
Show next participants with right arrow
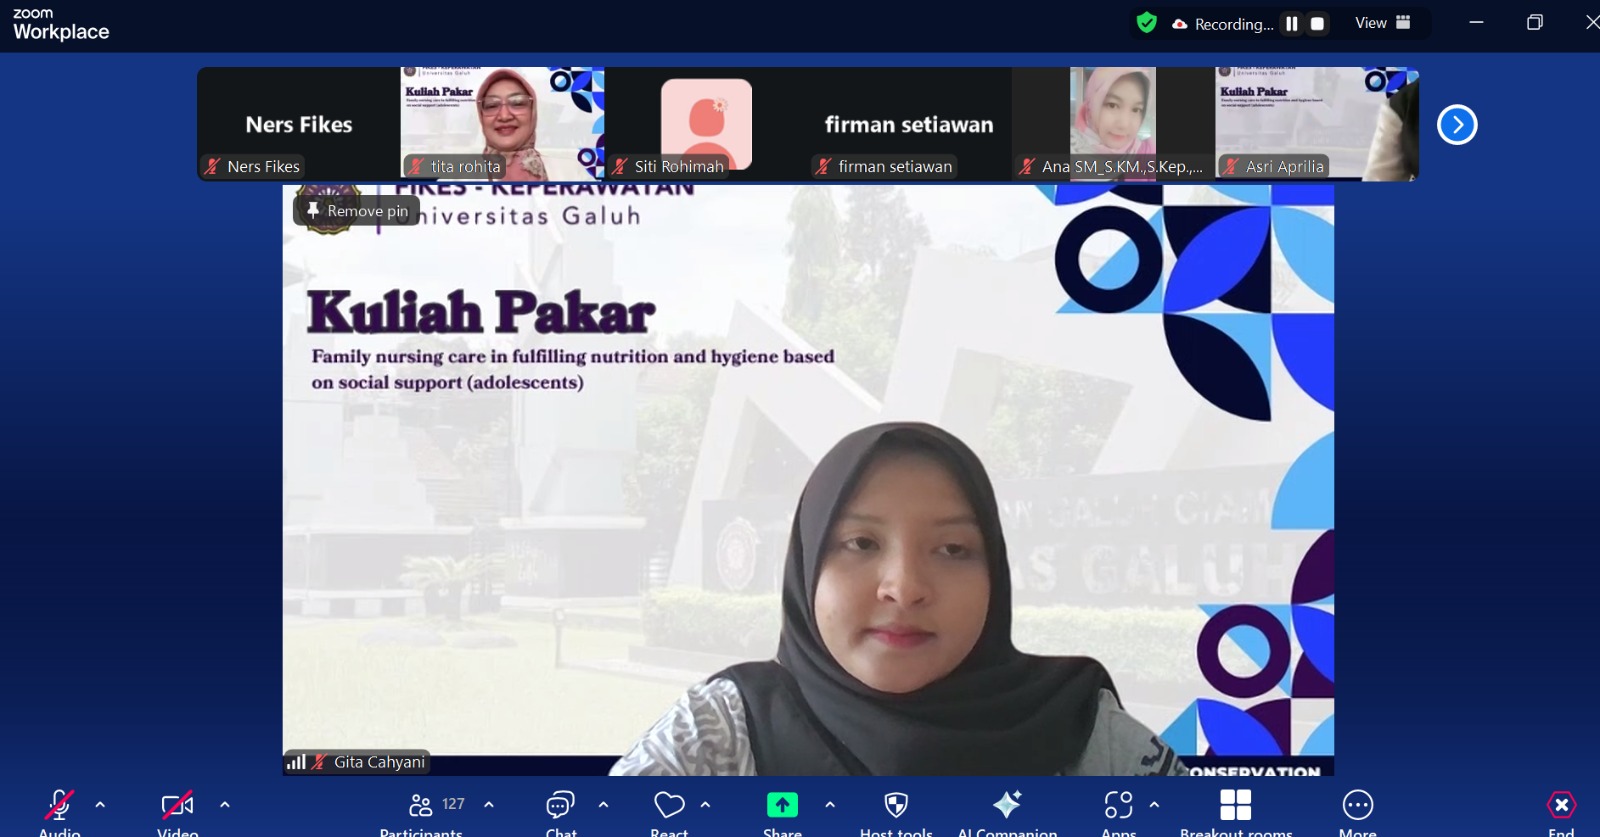coord(1457,125)
